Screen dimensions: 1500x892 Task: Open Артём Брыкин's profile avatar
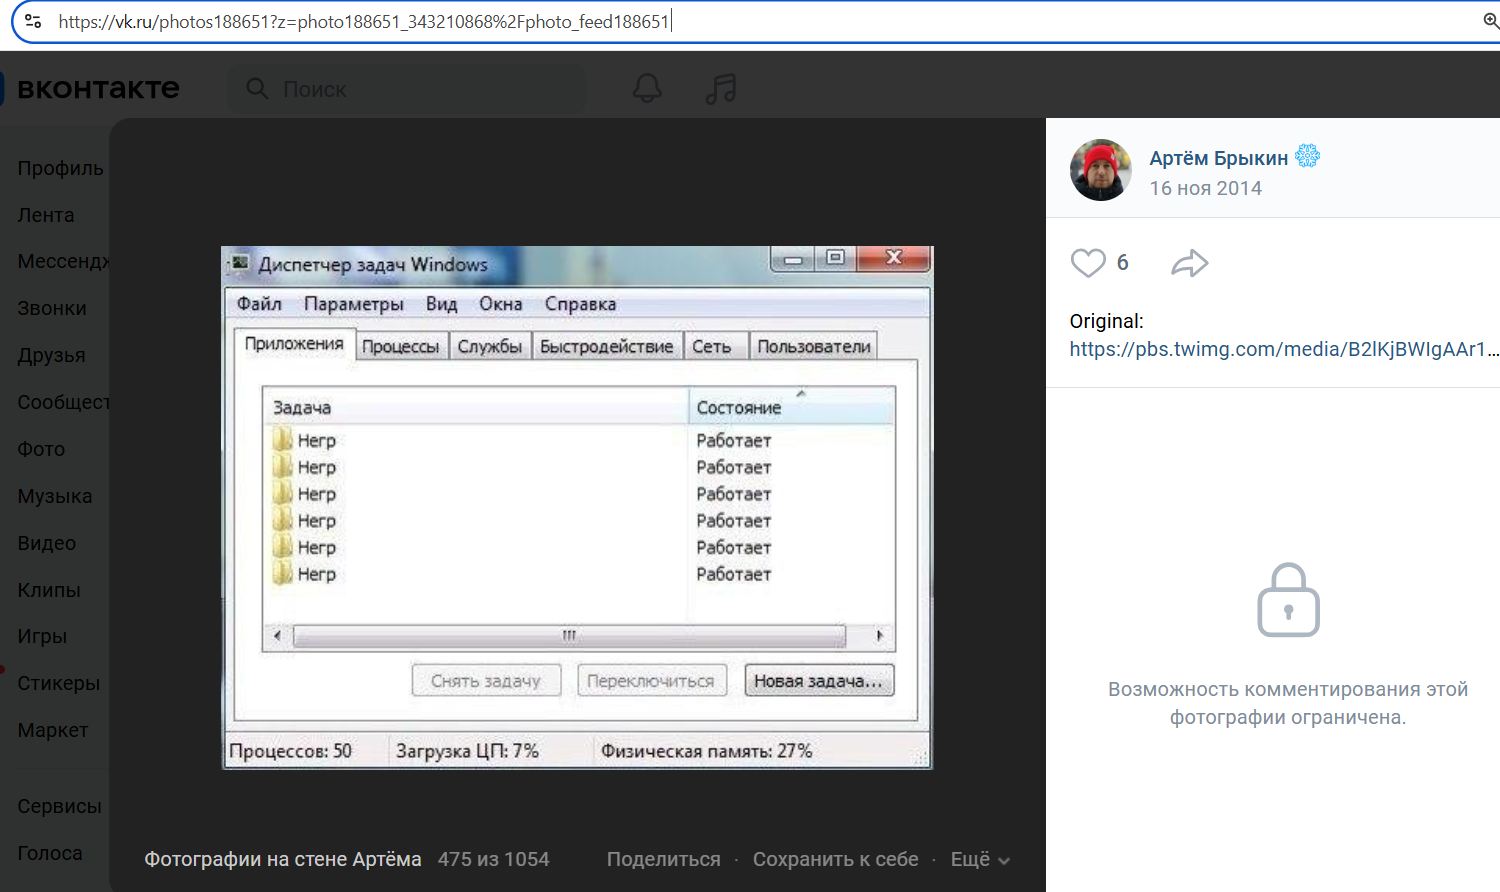[x=1101, y=170]
